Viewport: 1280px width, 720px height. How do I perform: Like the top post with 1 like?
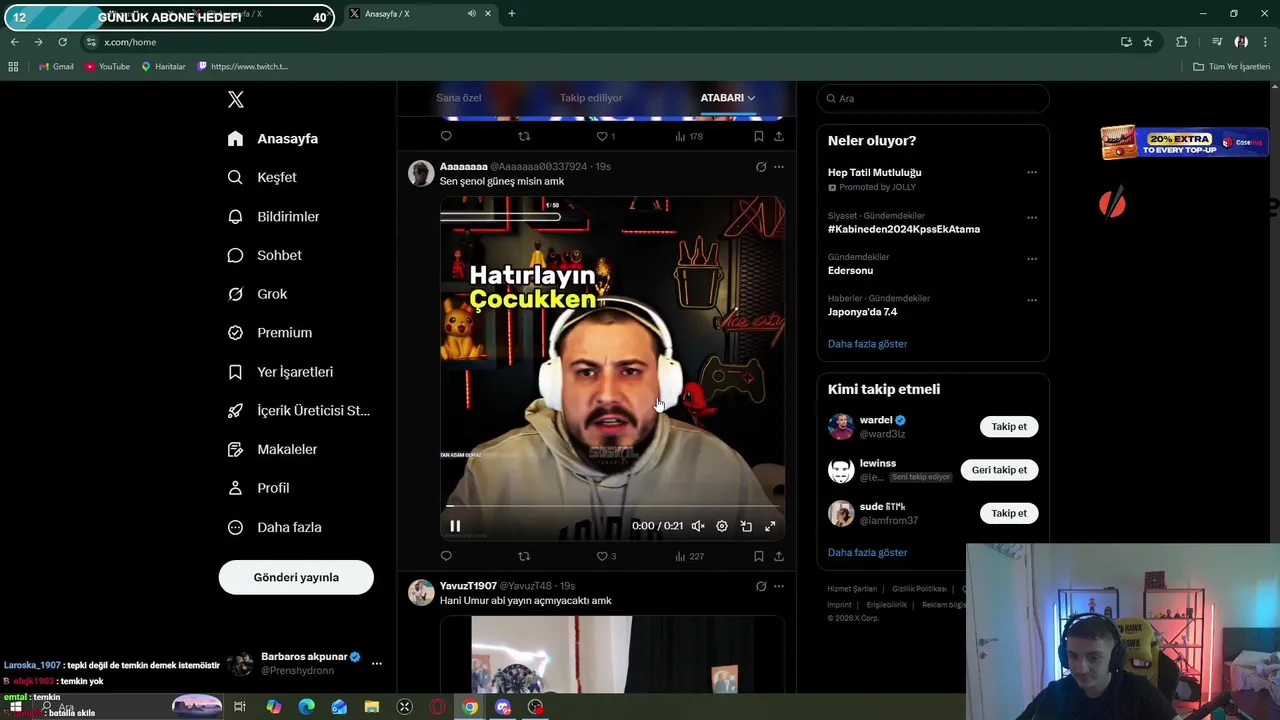[x=606, y=136]
